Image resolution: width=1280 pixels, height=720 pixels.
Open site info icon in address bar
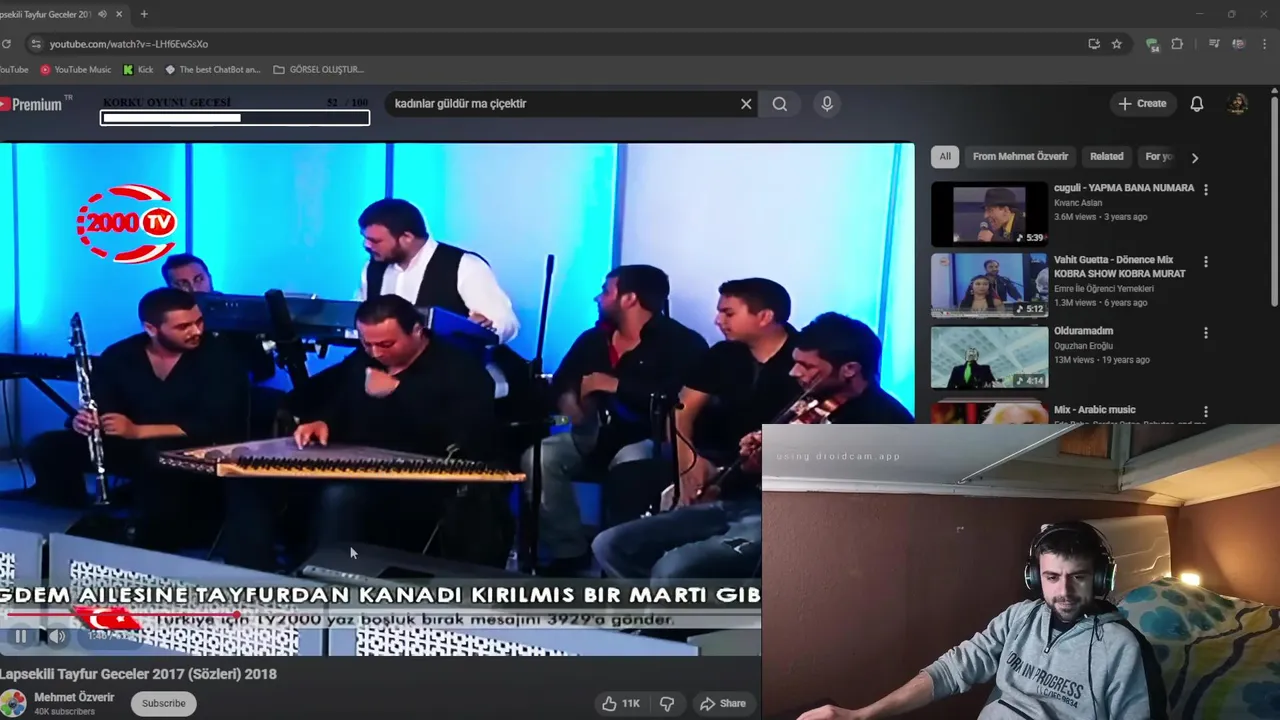click(36, 44)
